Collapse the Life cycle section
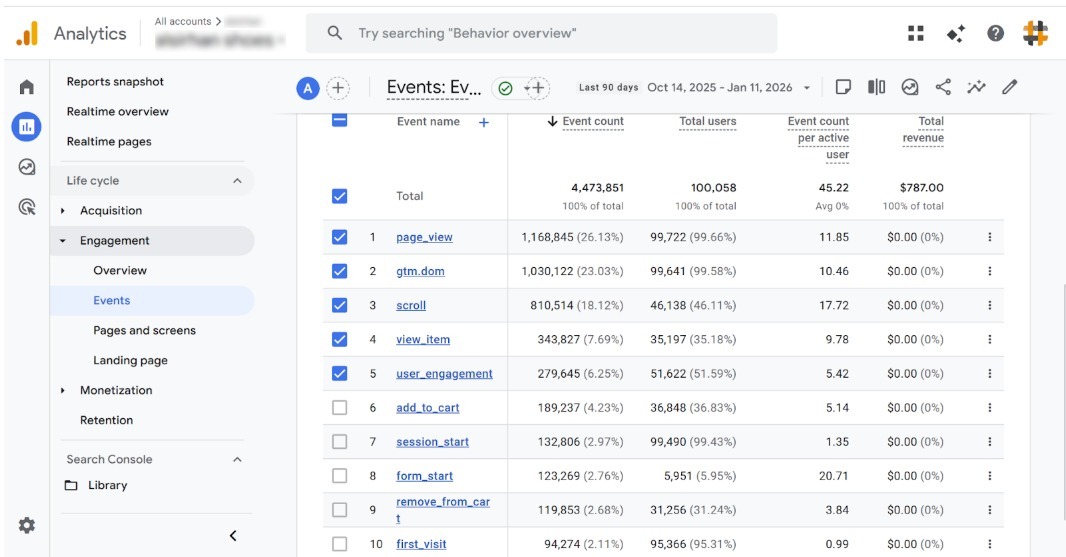Image resolution: width=1066 pixels, height=557 pixels. [x=237, y=181]
